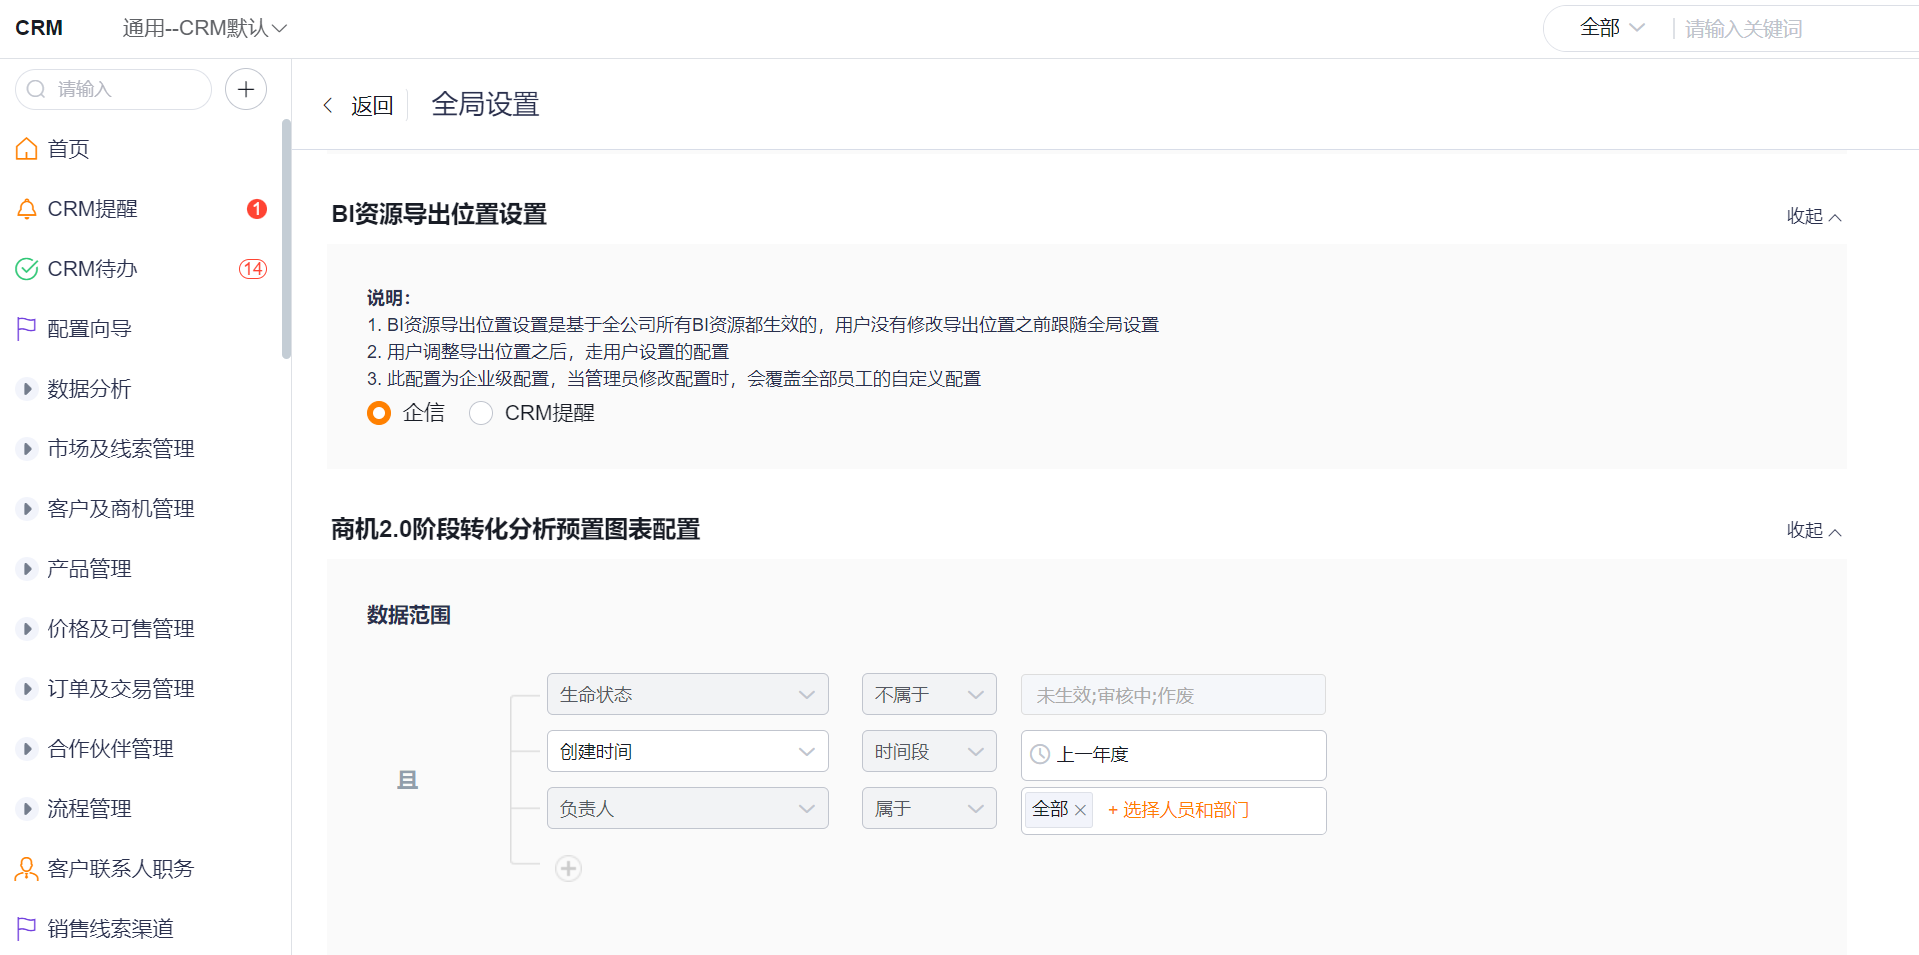The width and height of the screenshot is (1919, 955).
Task: Click the add-condition plus circle under 负责人 row
Action: point(568,868)
